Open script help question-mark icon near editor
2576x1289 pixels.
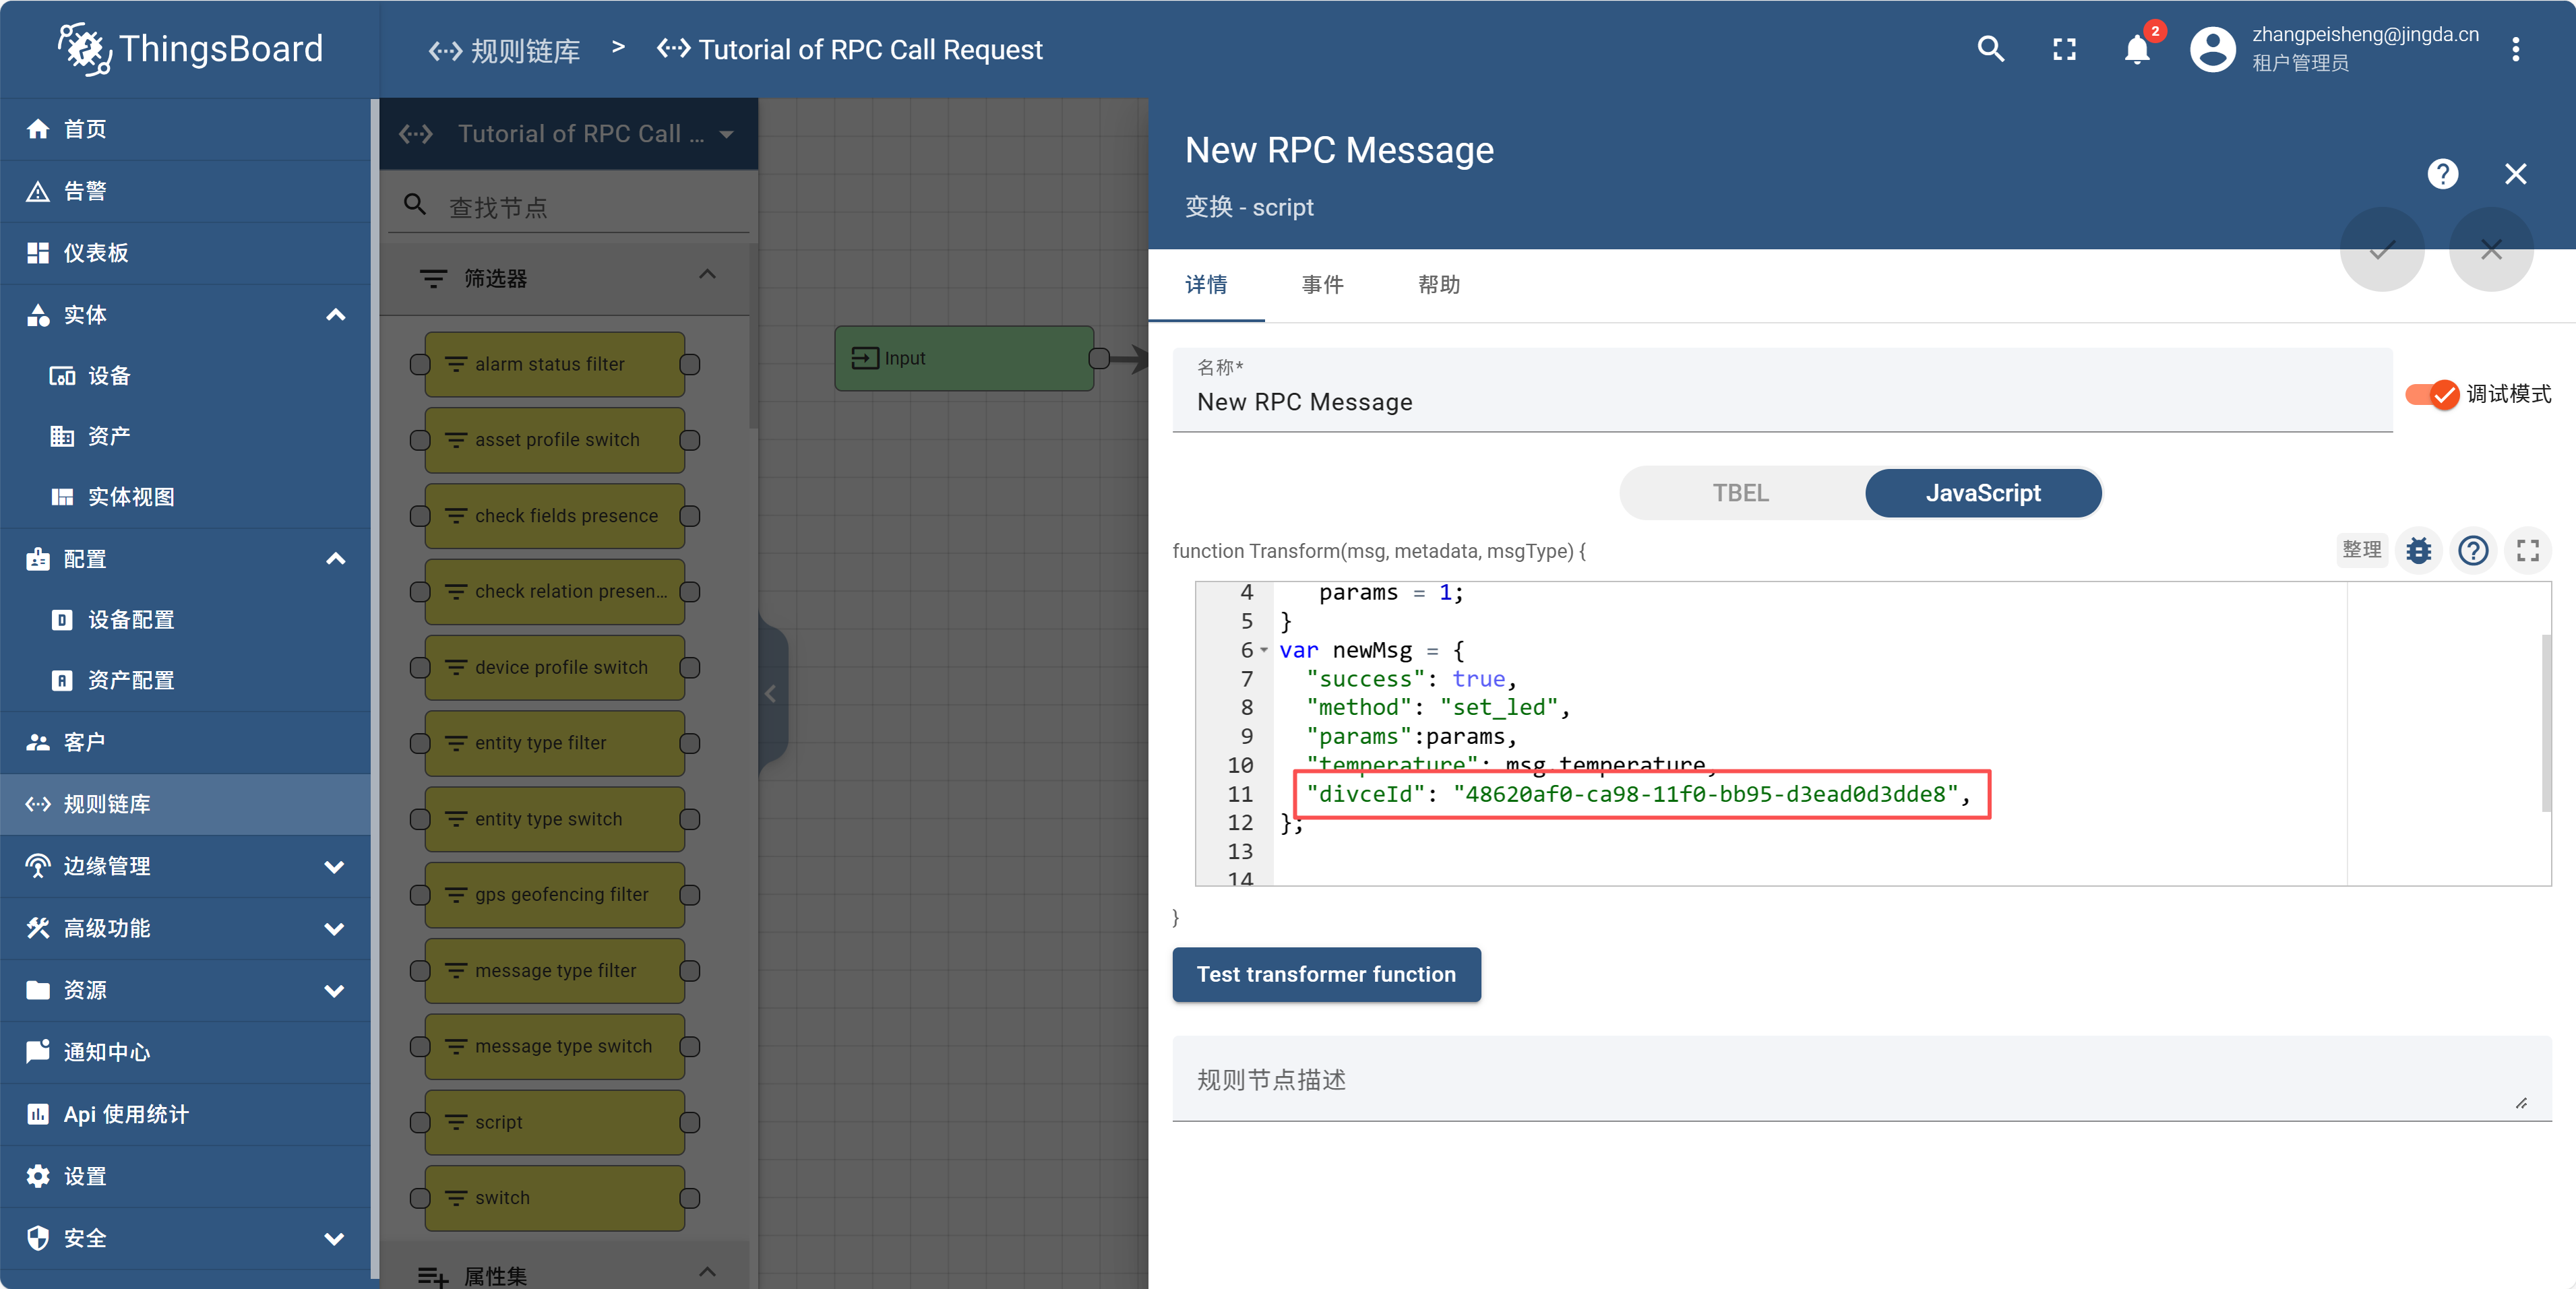(2473, 550)
